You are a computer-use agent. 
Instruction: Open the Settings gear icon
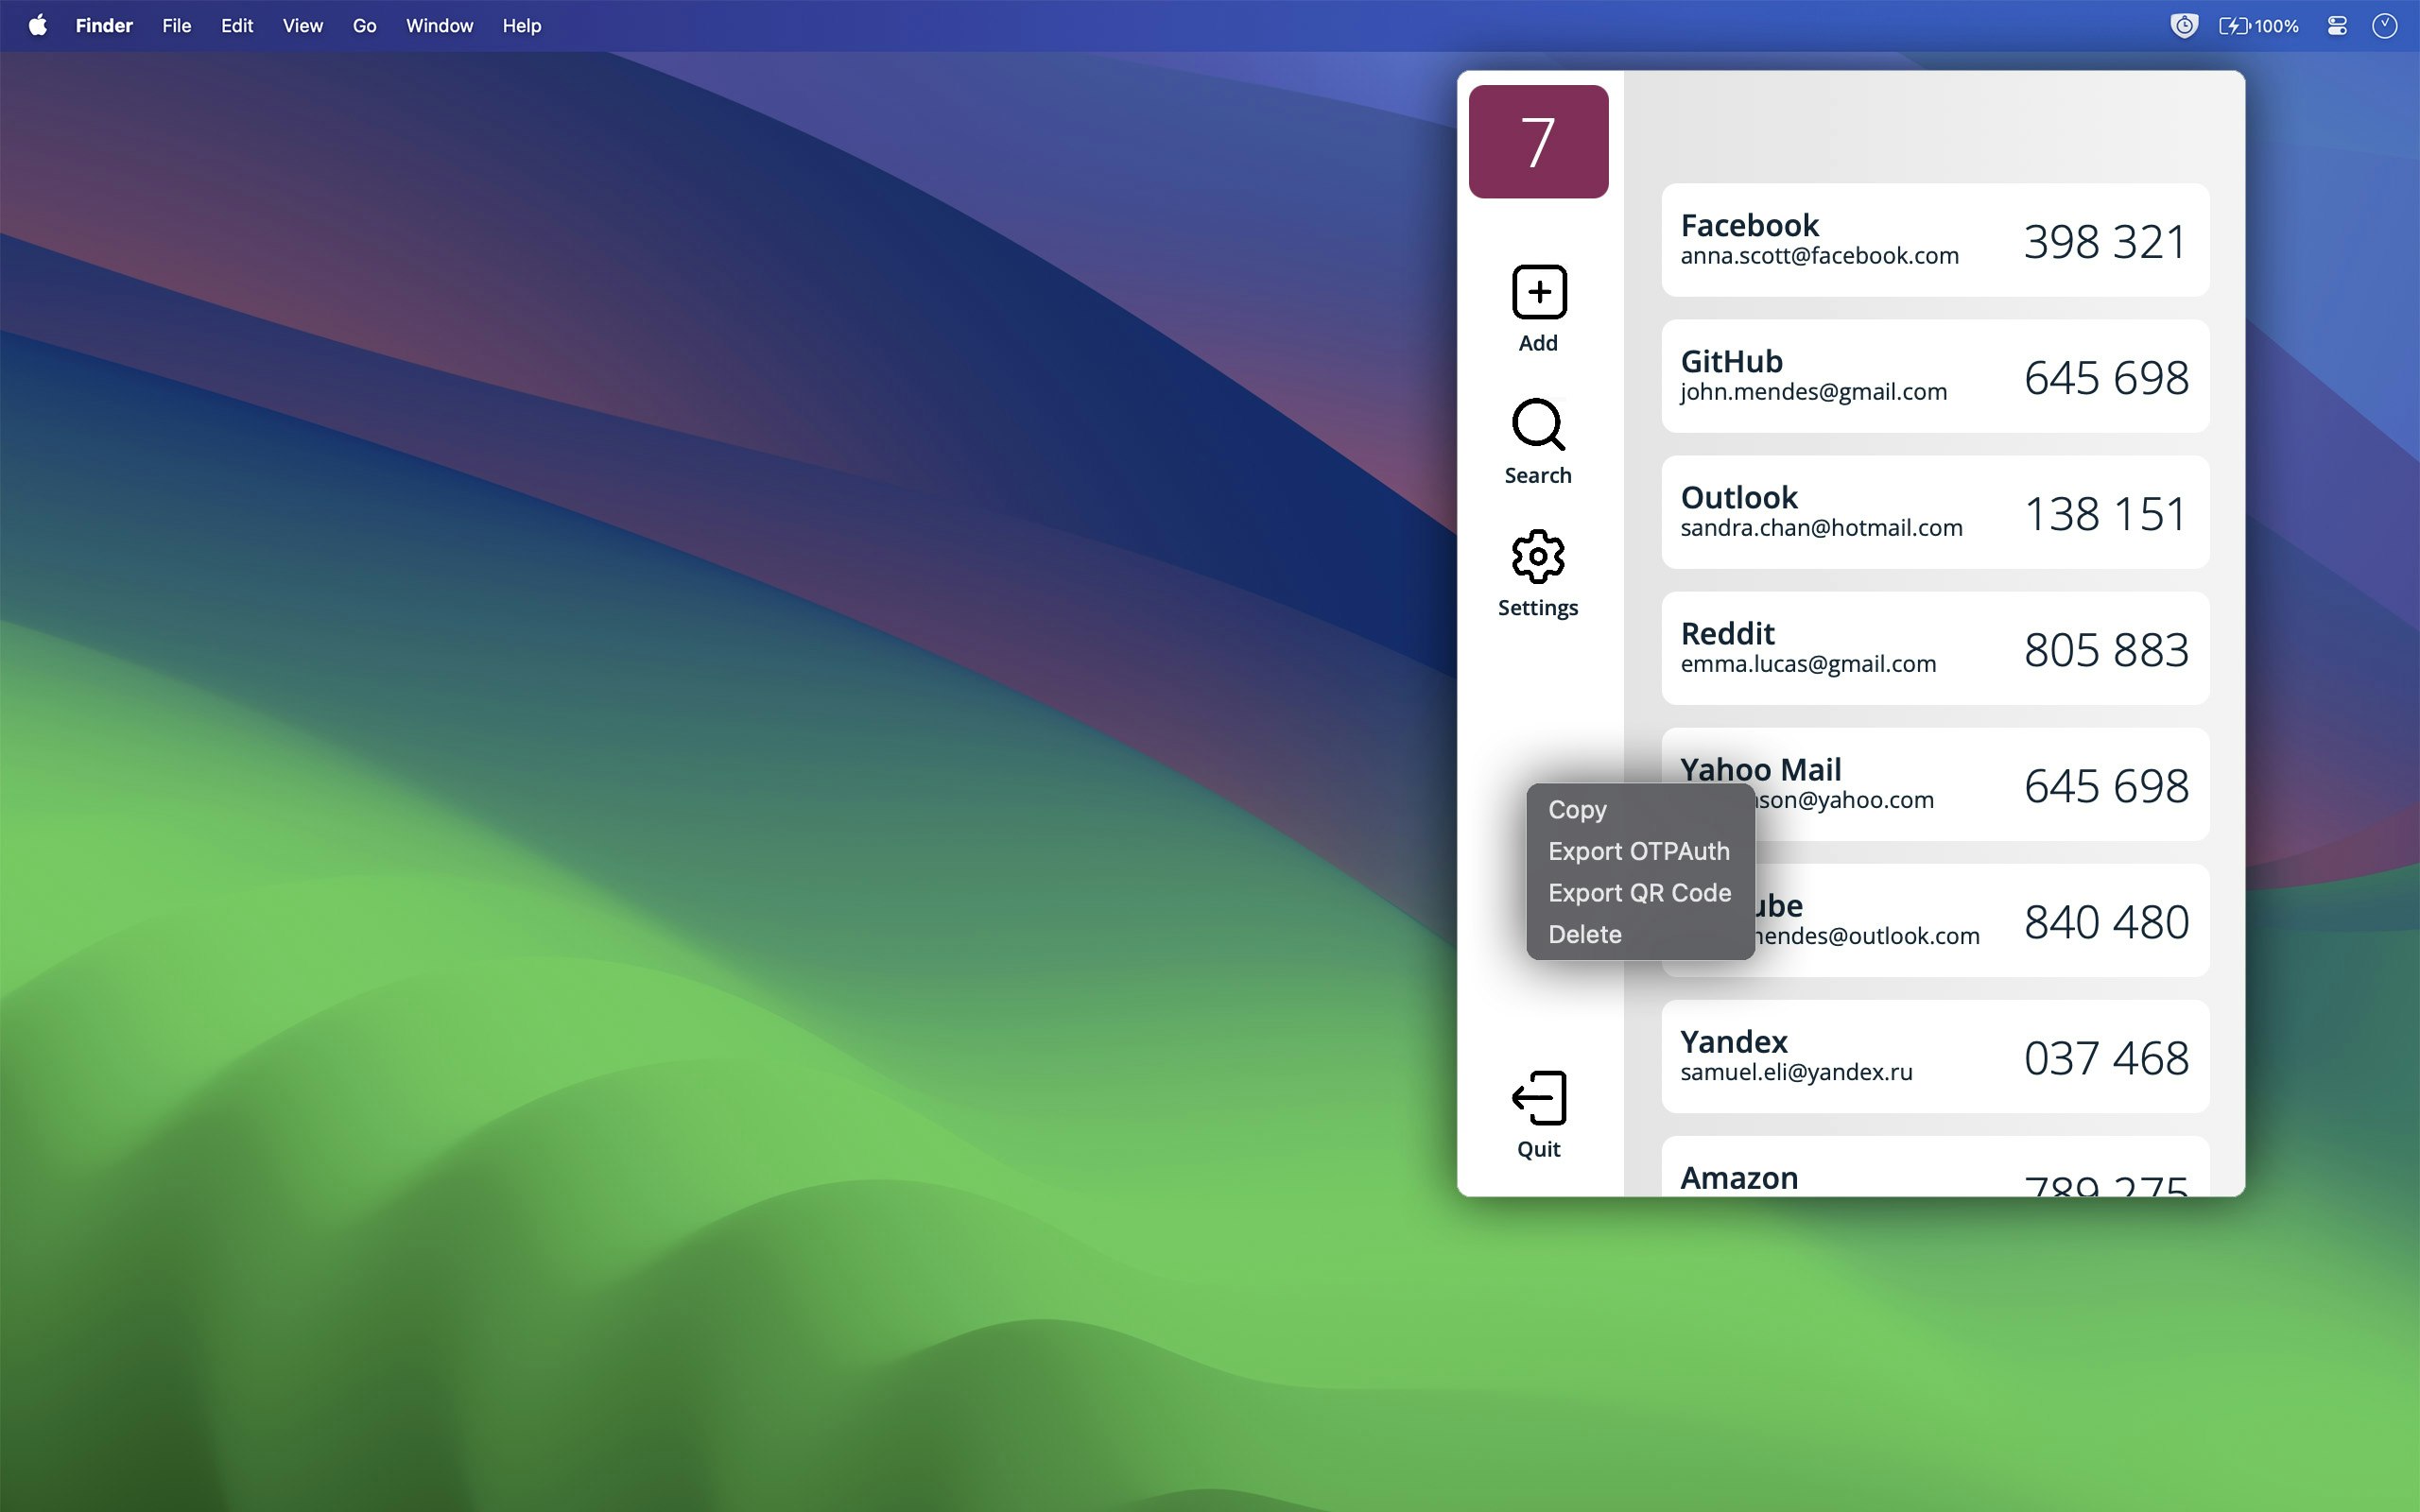tap(1538, 557)
